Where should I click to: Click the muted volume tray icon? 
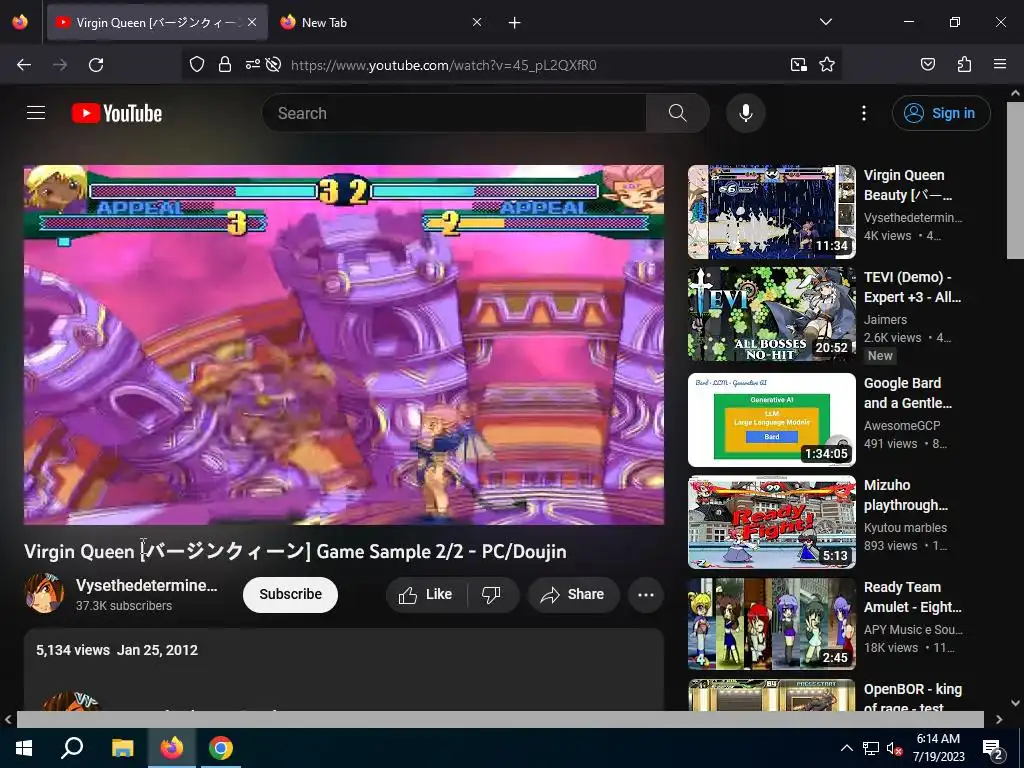coord(893,748)
